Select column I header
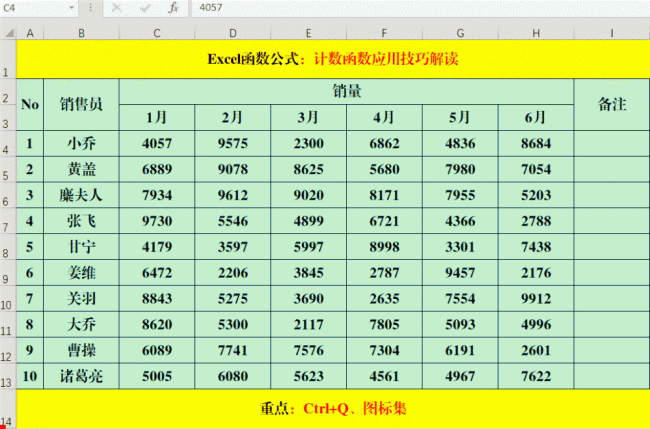The width and height of the screenshot is (650, 429). click(612, 33)
